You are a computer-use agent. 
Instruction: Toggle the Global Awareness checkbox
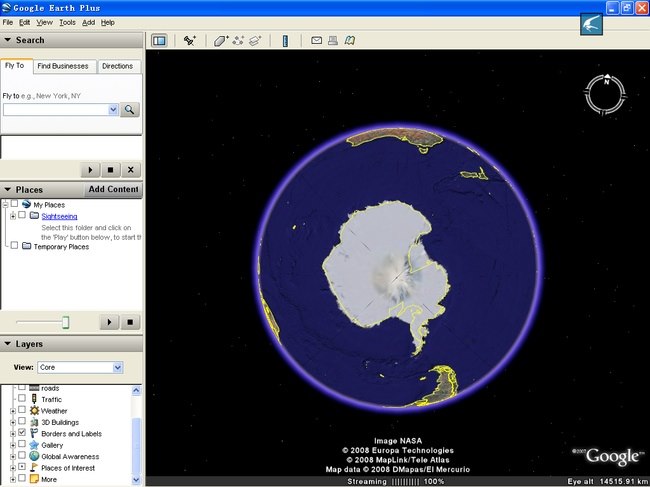pyautogui.click(x=22, y=455)
